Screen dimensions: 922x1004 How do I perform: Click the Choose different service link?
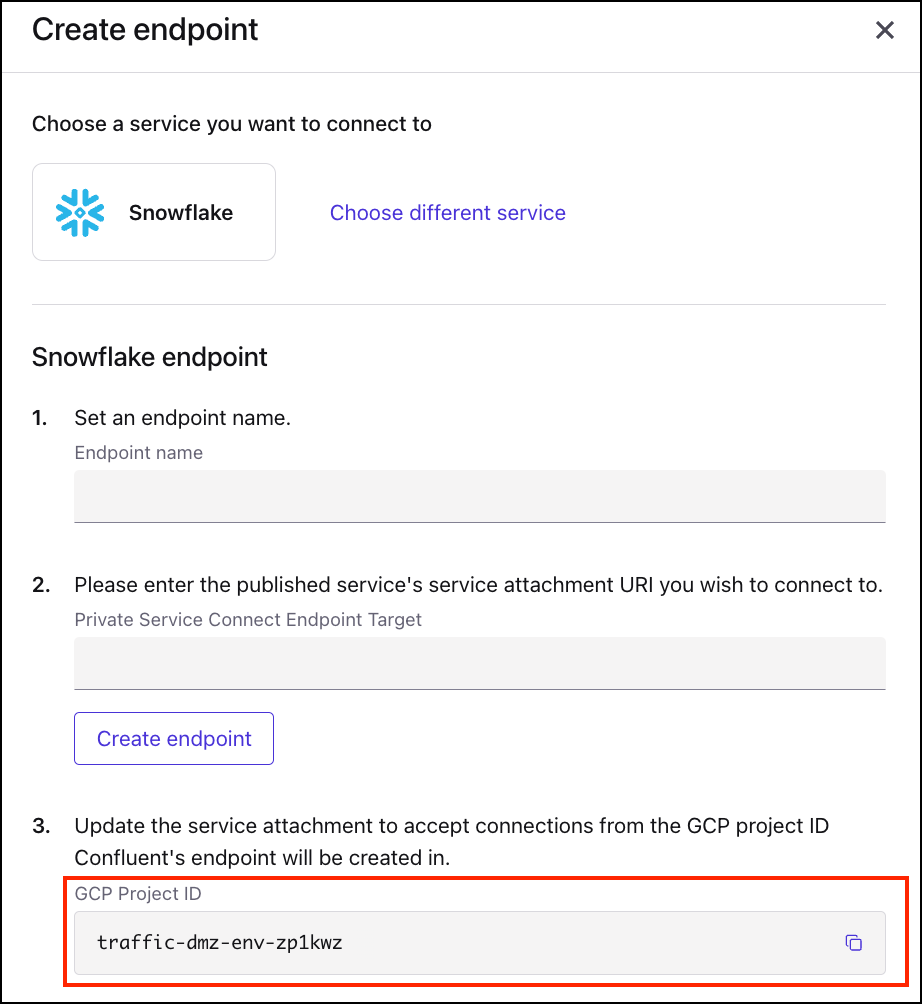point(447,213)
